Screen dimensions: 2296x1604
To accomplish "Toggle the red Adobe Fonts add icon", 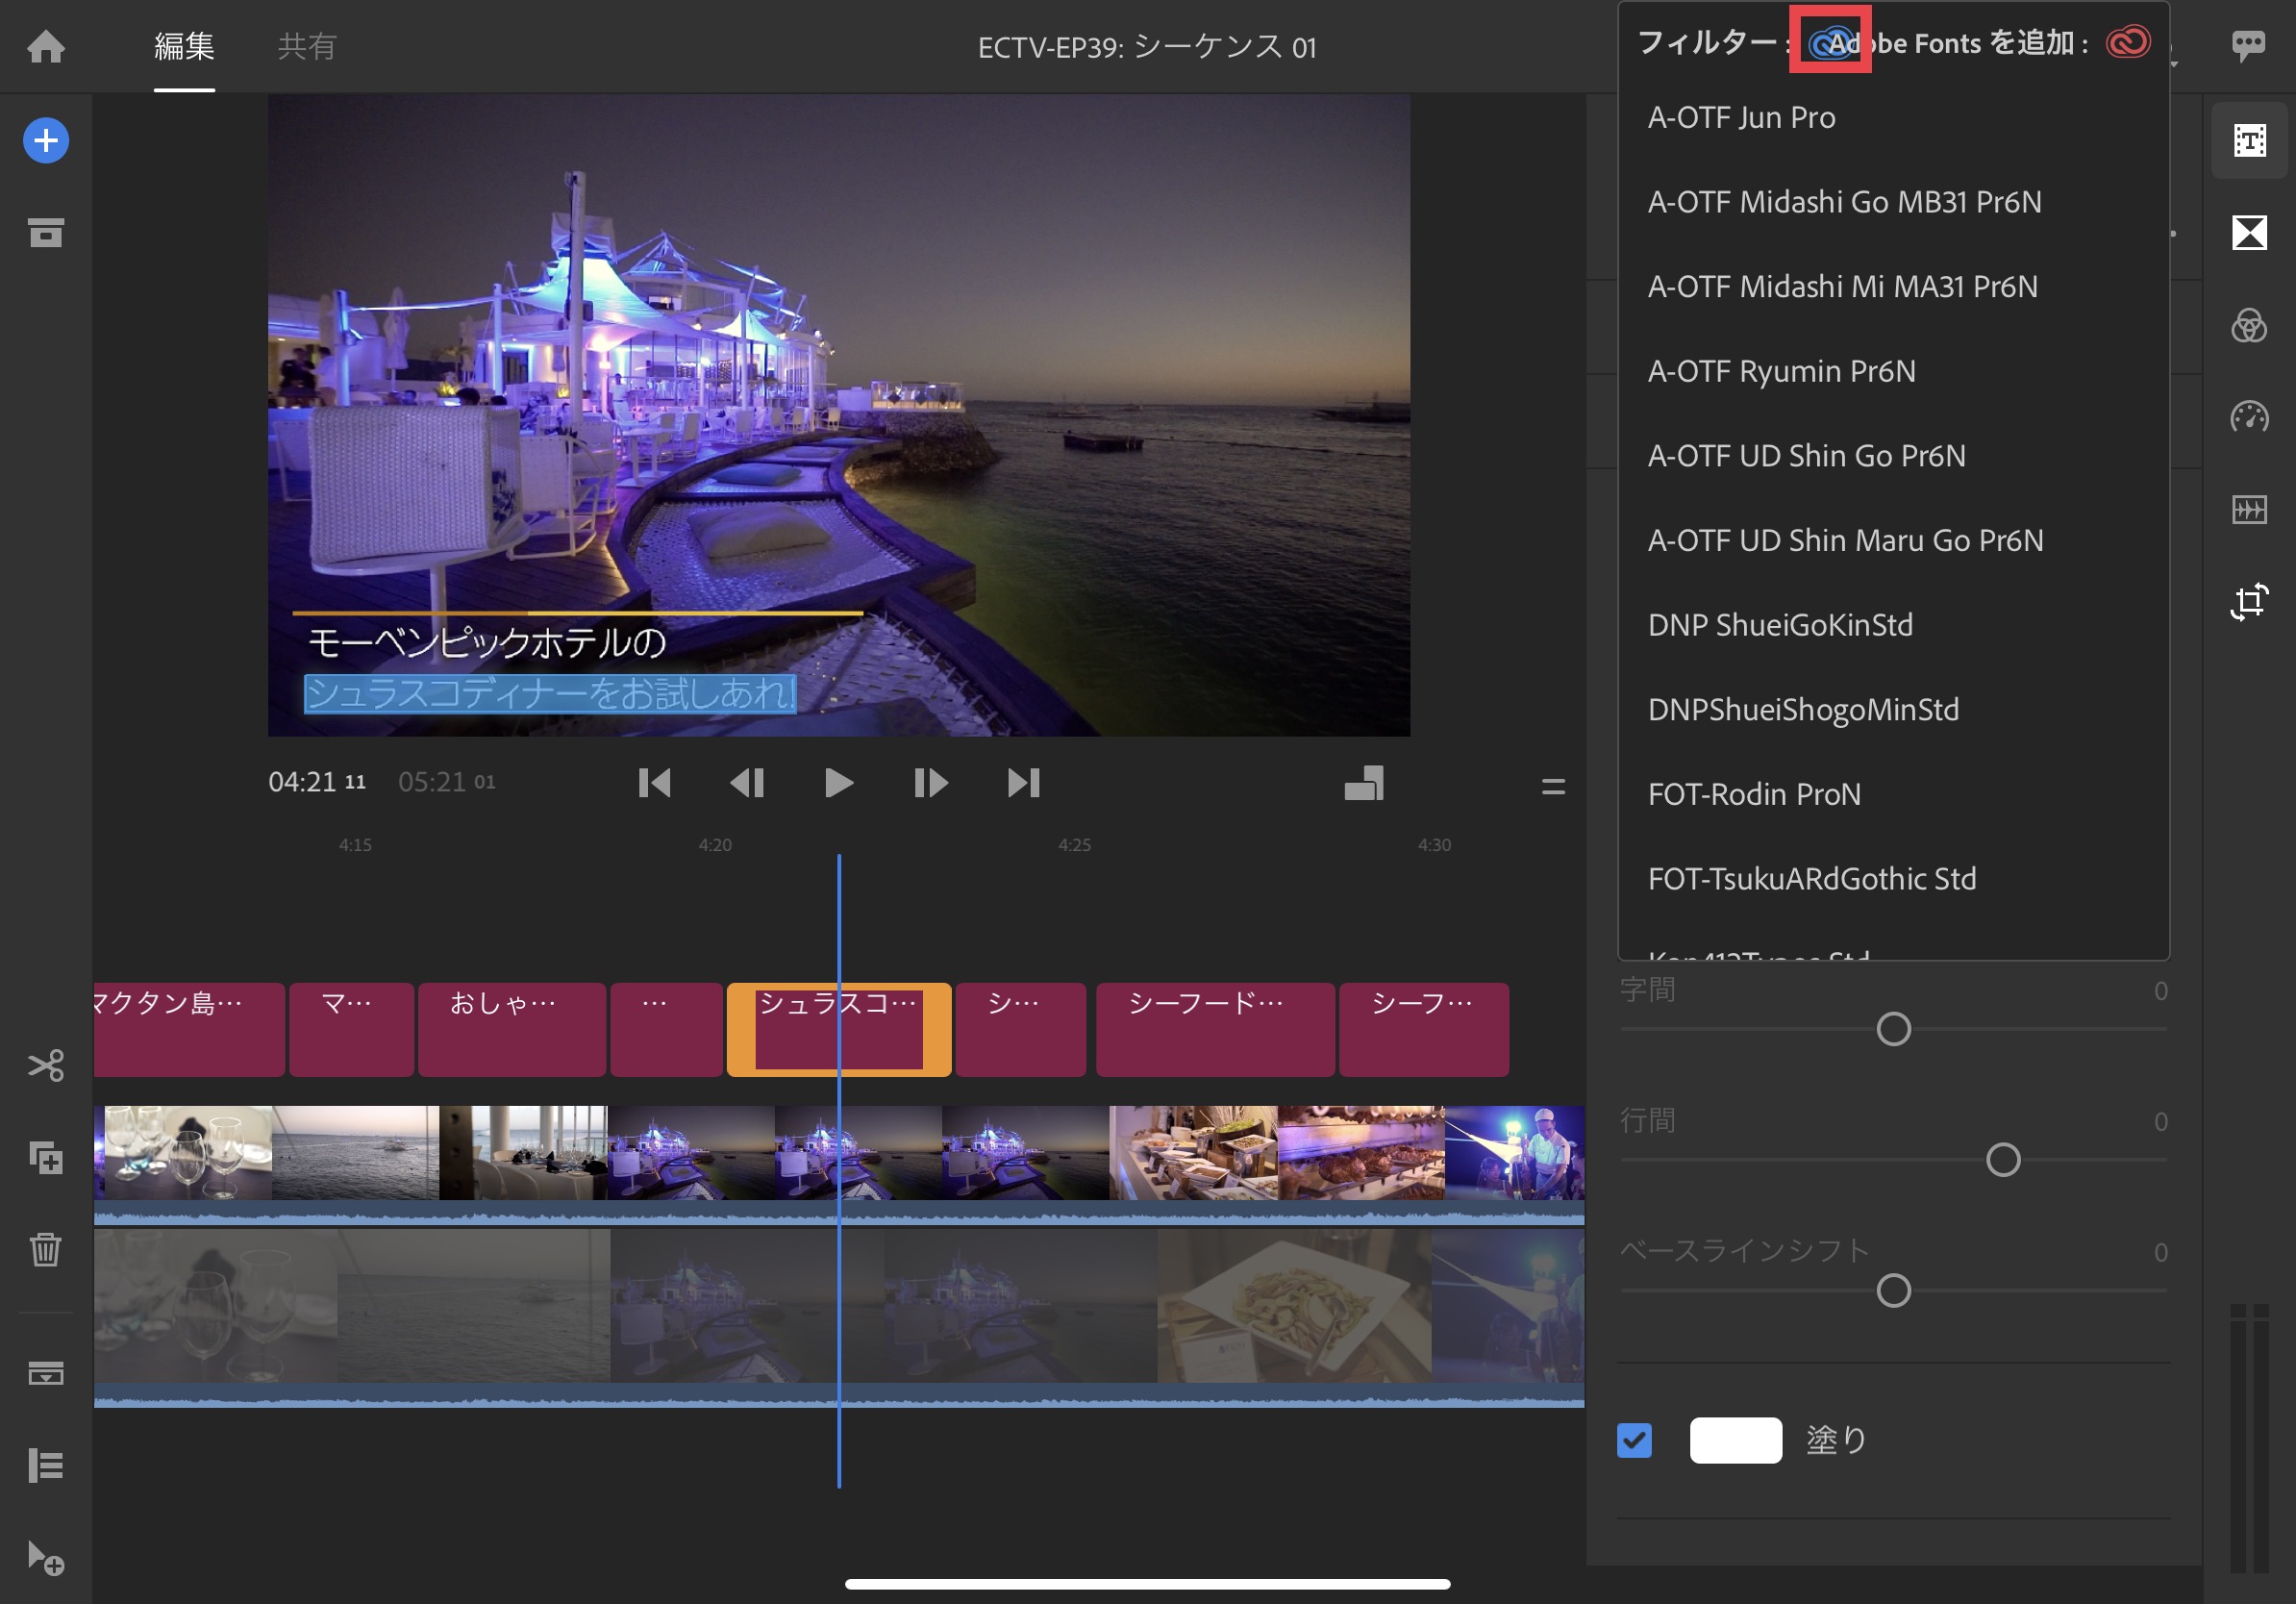I will 2127,42.
